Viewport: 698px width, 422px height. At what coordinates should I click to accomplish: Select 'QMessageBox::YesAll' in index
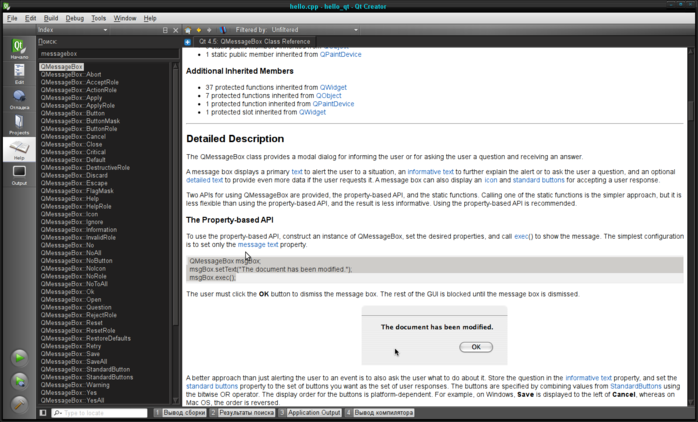tap(72, 400)
